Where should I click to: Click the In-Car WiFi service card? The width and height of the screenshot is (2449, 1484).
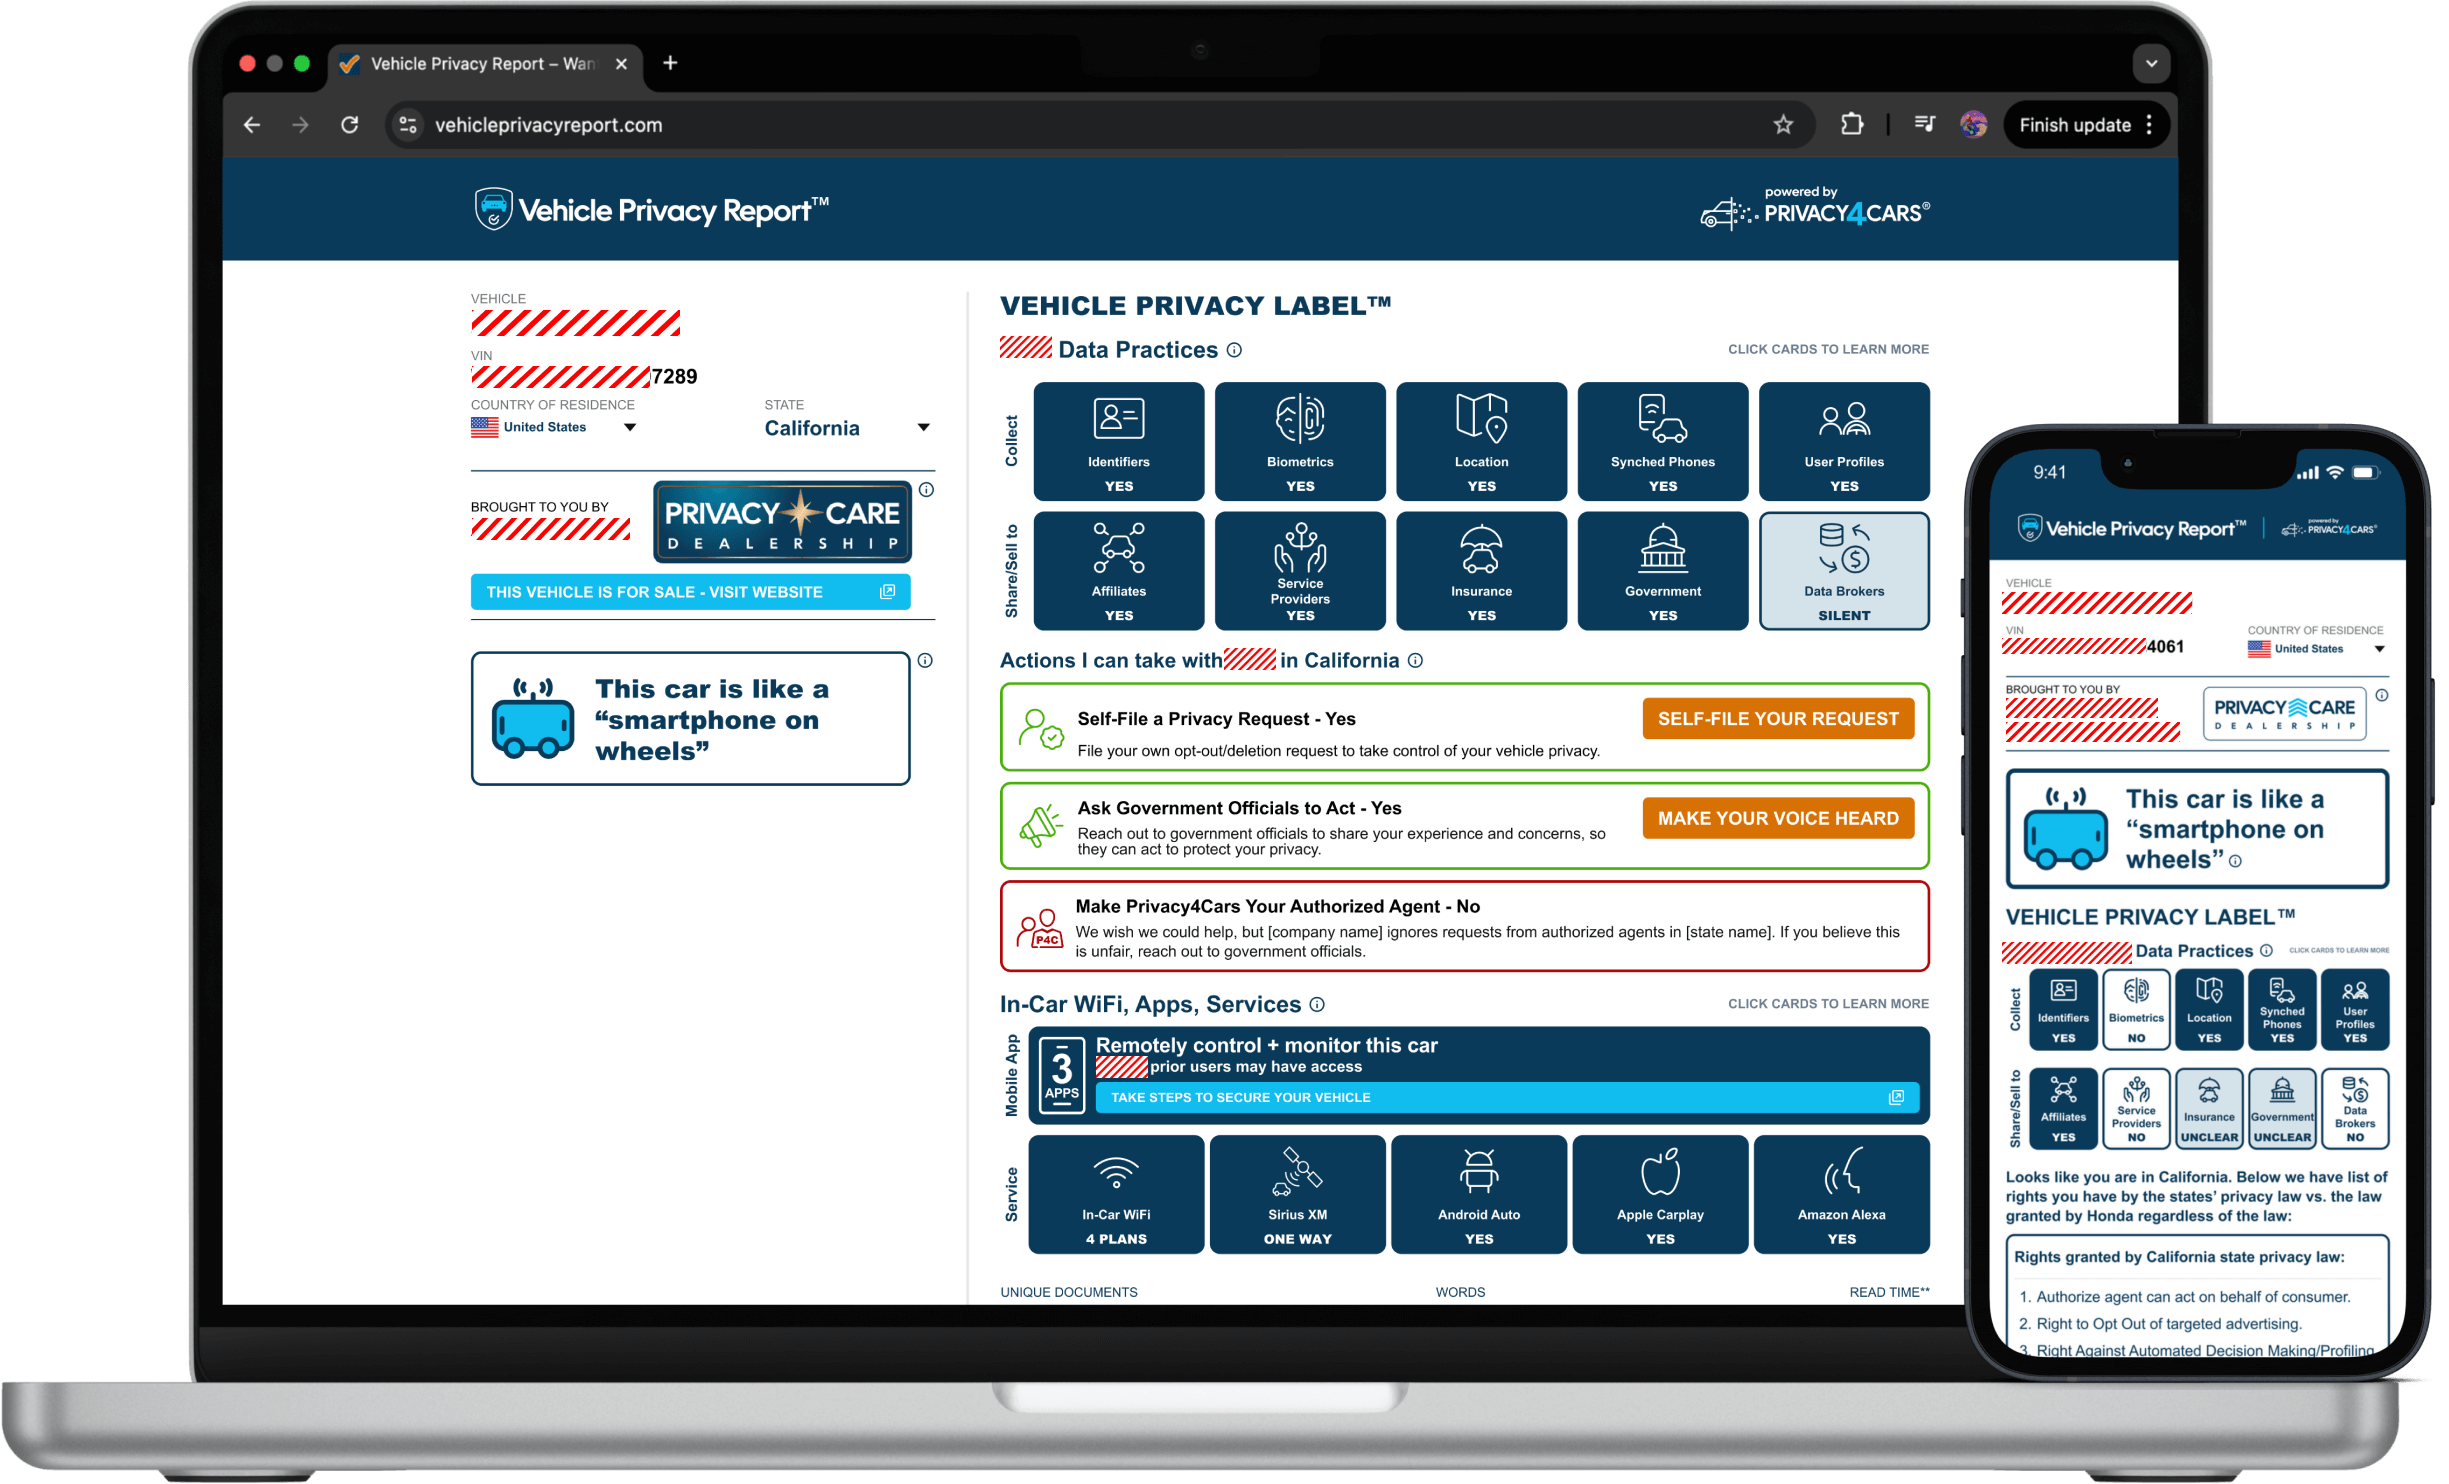(1115, 1194)
